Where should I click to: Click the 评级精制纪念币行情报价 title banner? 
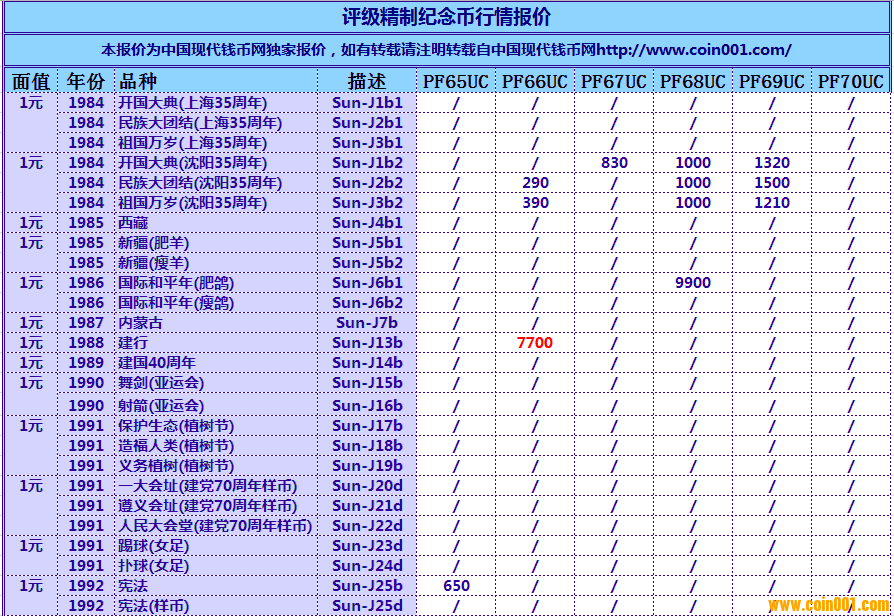pyautogui.click(x=446, y=17)
